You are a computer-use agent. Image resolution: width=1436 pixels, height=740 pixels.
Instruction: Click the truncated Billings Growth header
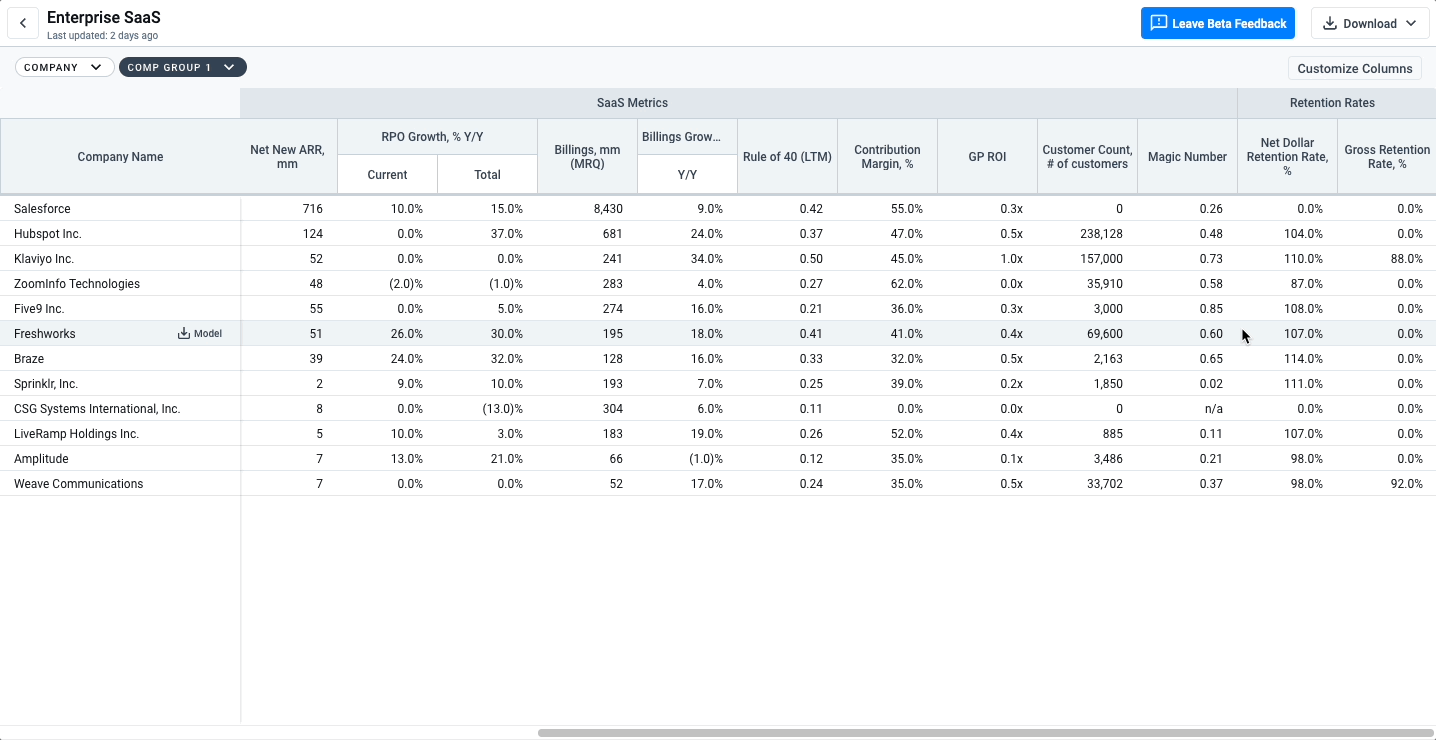(x=687, y=137)
